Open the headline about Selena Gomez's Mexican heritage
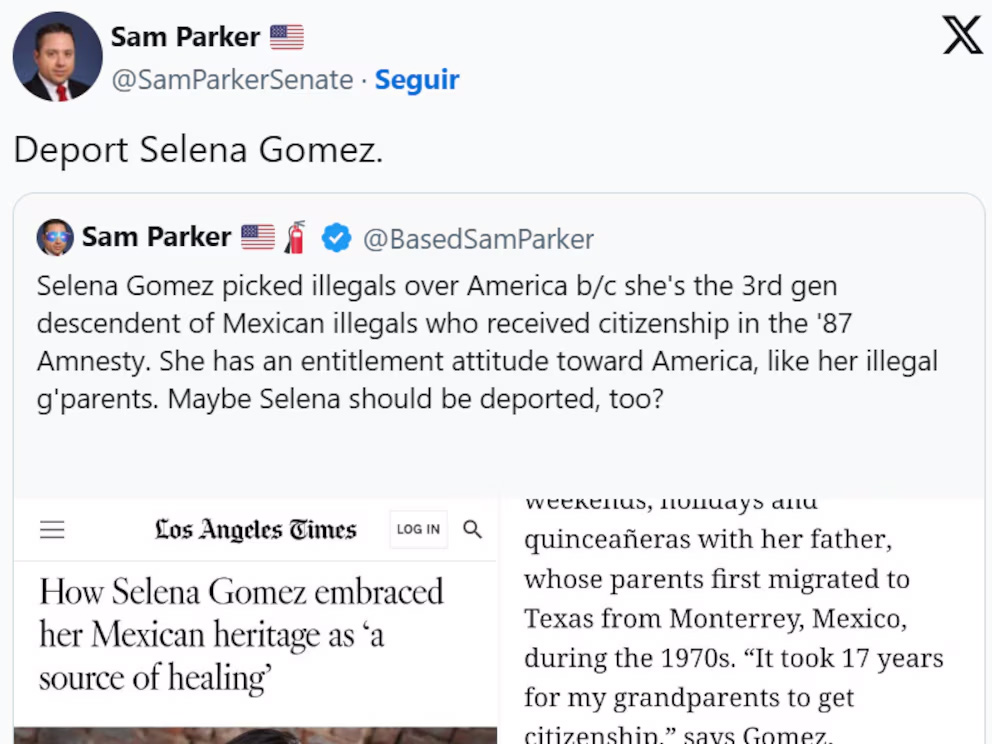 (240, 634)
